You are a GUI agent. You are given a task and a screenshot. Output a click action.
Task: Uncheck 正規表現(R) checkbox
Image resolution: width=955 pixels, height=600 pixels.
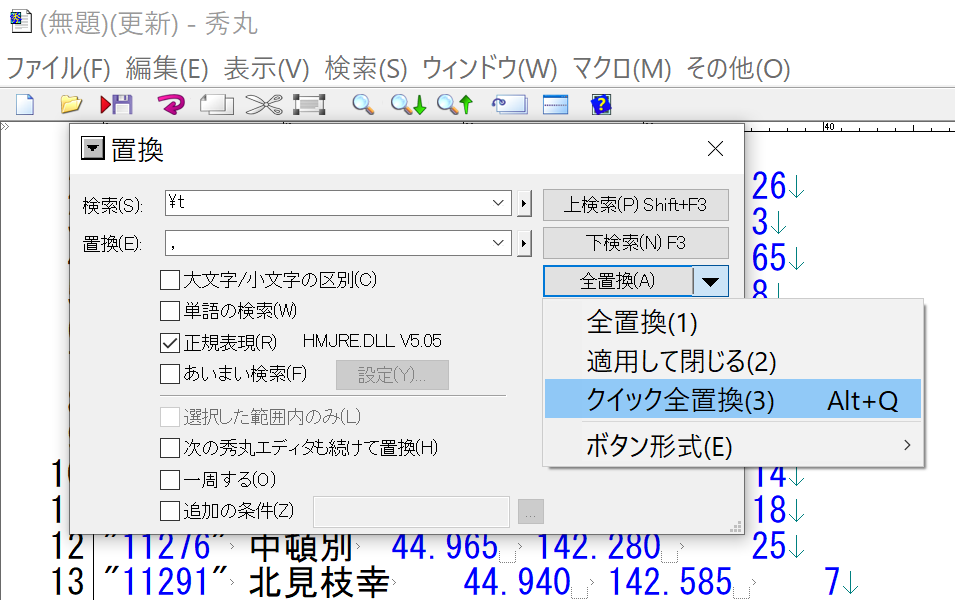coord(170,343)
